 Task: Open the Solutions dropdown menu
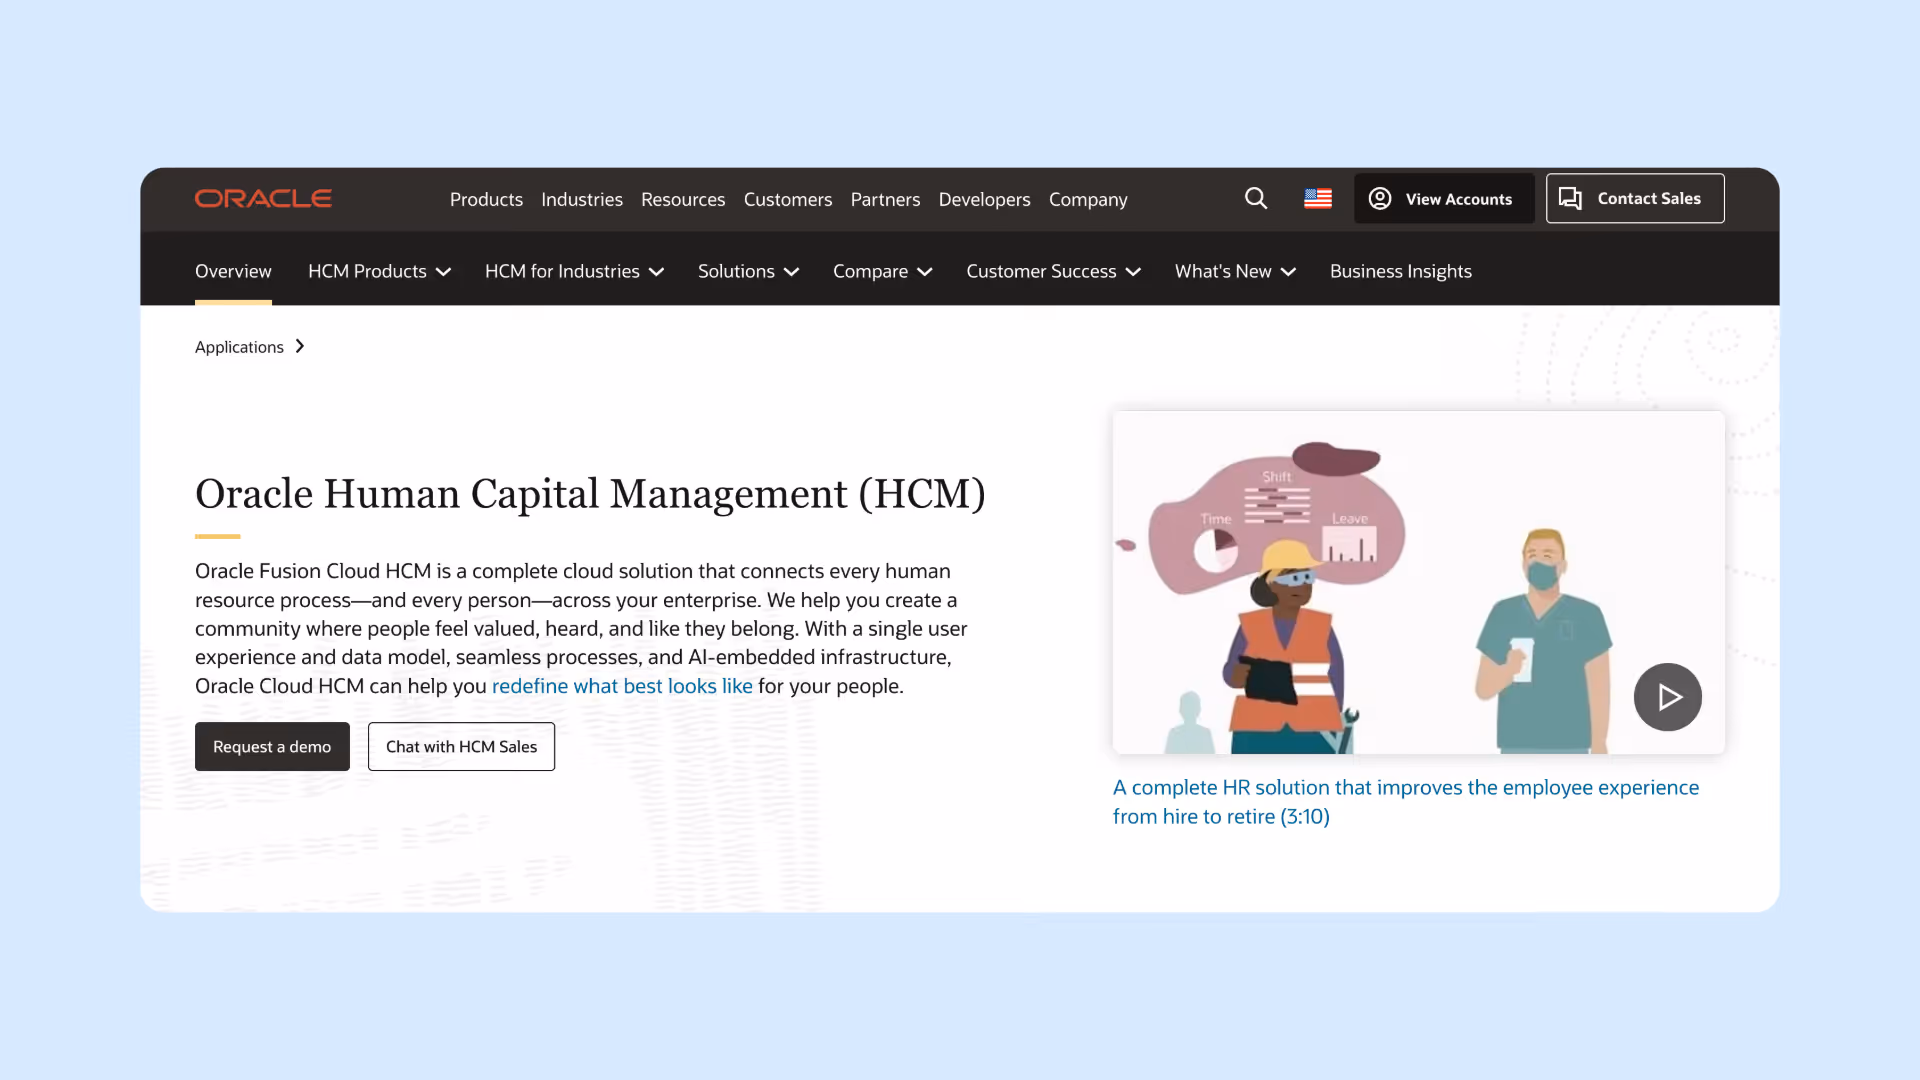(x=748, y=271)
